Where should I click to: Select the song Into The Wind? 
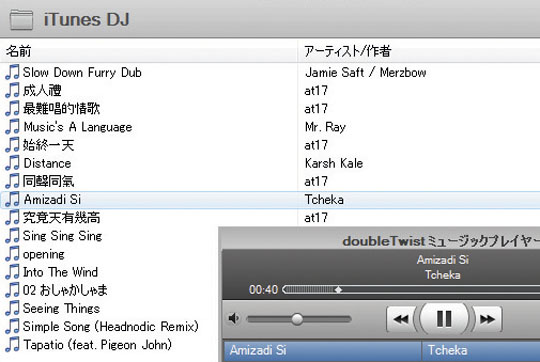[60, 272]
